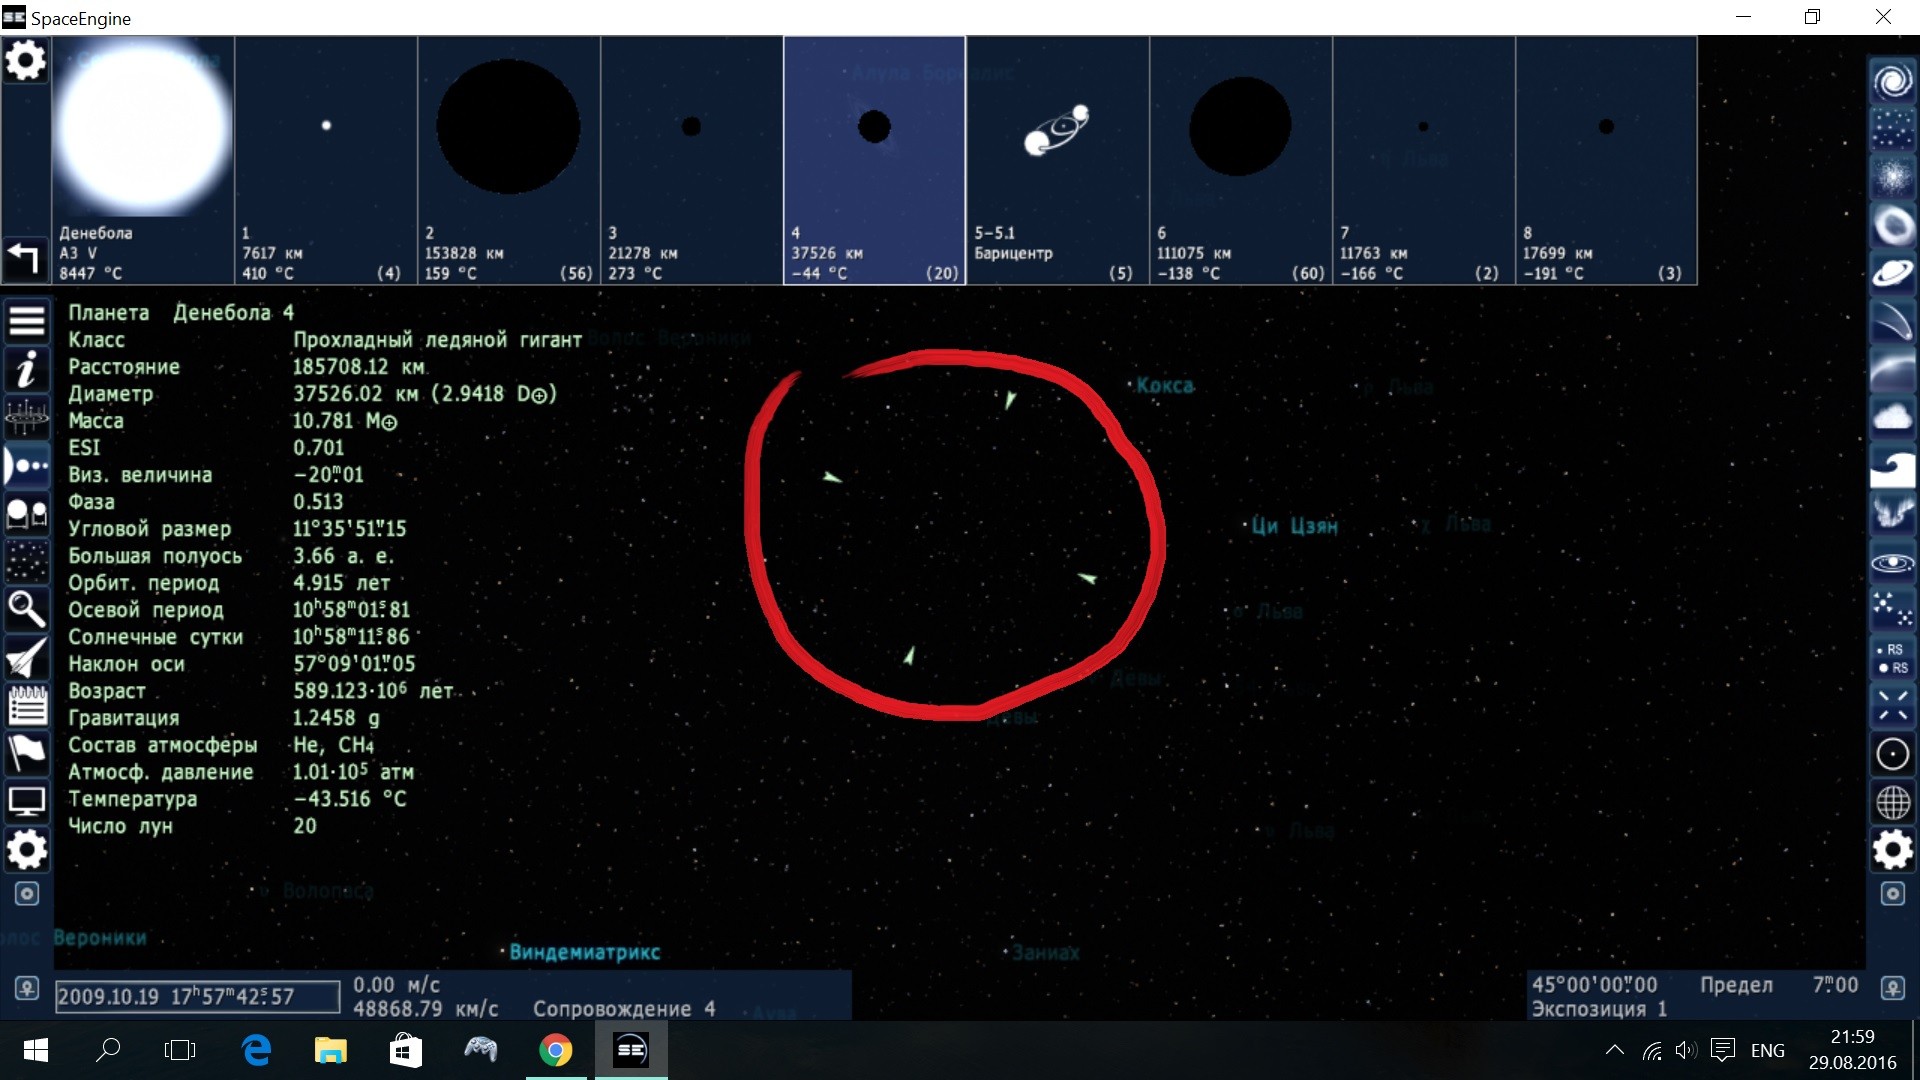Toggle selection pointer markers icon

[1892, 706]
